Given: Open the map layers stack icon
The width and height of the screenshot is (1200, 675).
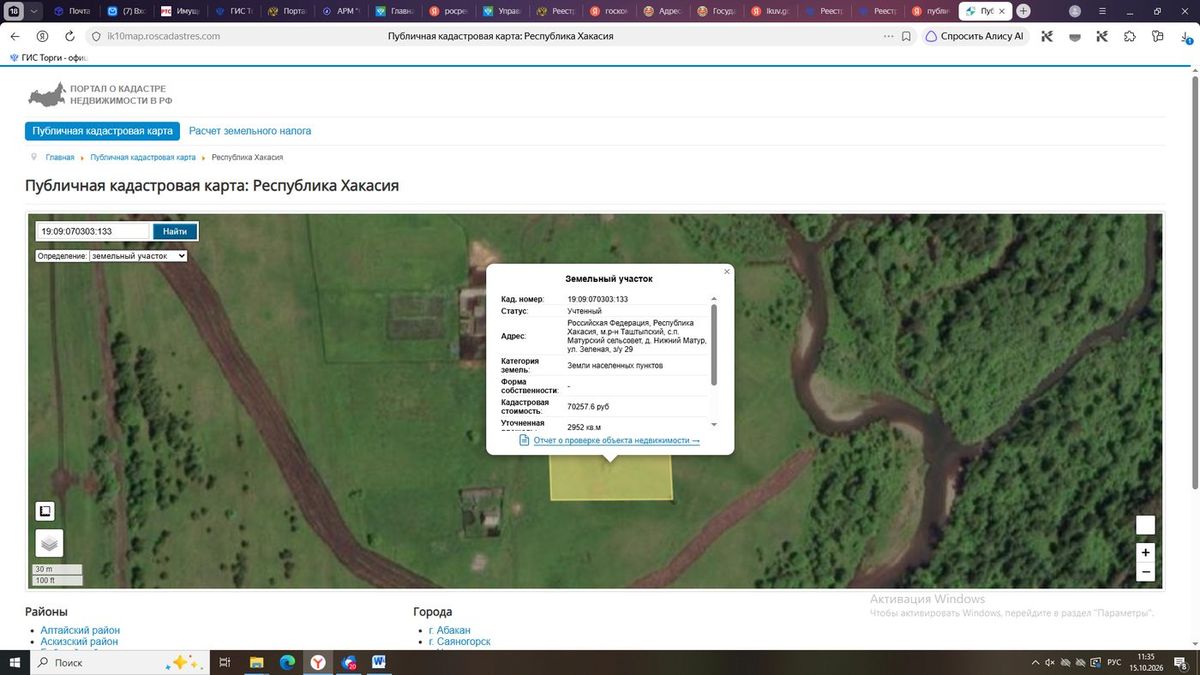Looking at the screenshot, I should click(x=49, y=543).
